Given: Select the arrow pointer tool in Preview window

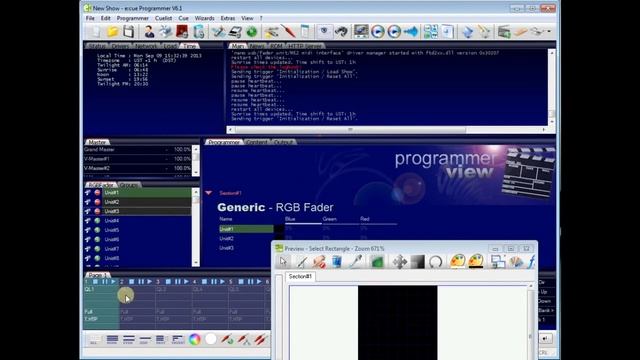Looking at the screenshot, I should 283,262.
